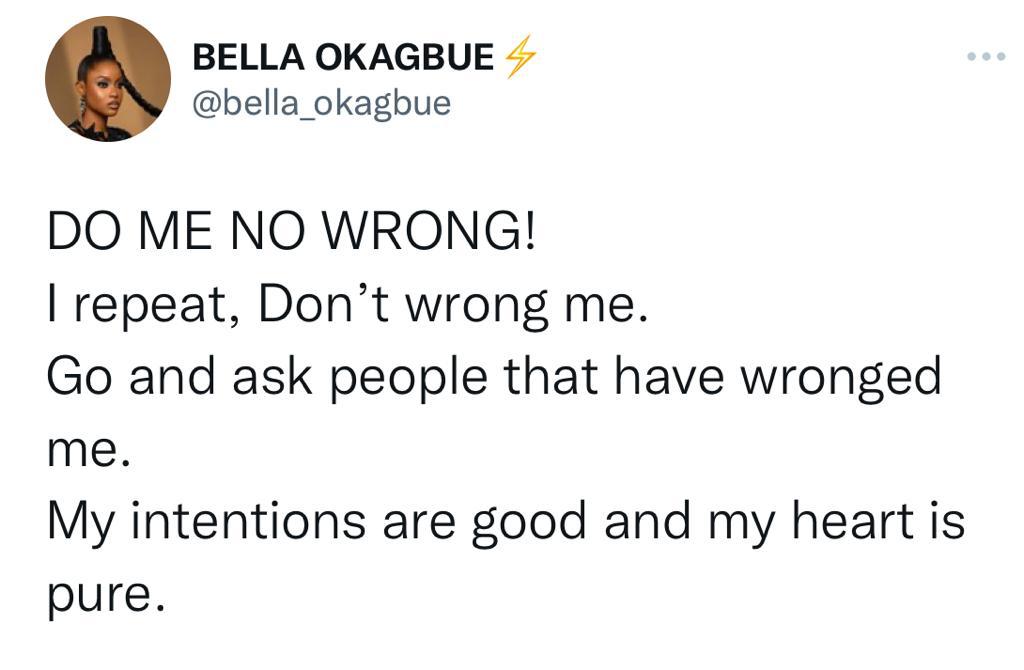Click the word "Don't" in the tweet
Viewport: 1024px width, 670px height.
(x=324, y=304)
